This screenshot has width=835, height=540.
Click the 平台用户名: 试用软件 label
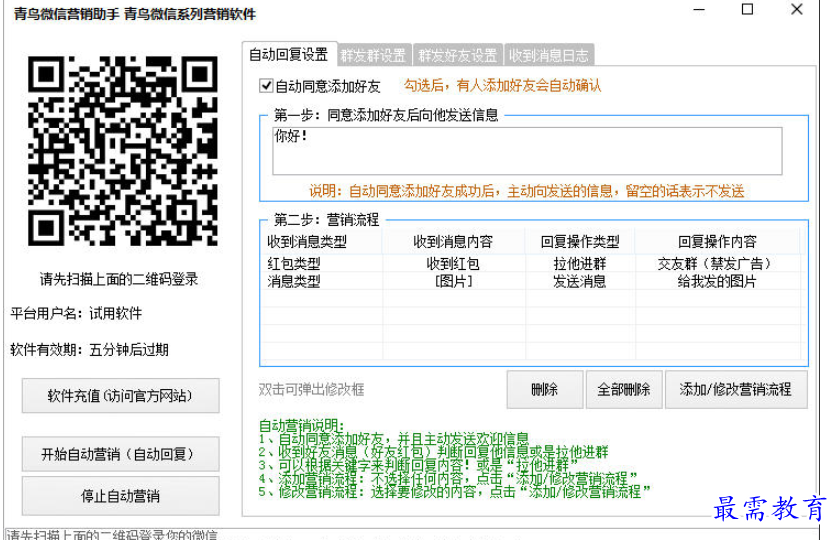coord(76,313)
